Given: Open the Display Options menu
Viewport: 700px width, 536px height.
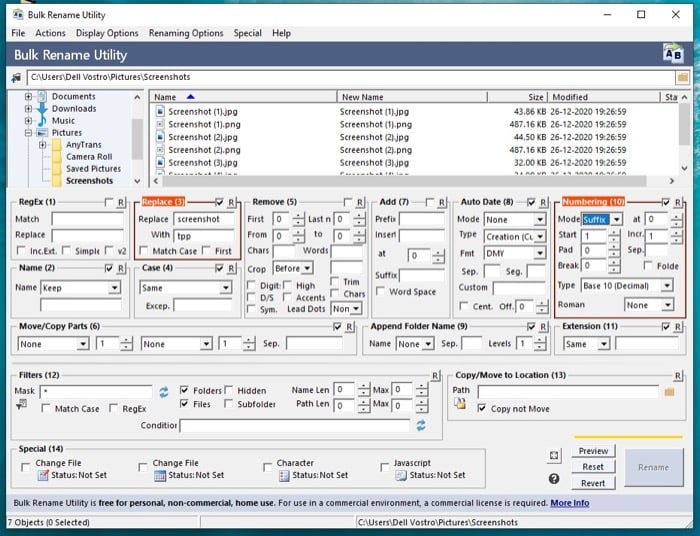Looking at the screenshot, I should (107, 33).
